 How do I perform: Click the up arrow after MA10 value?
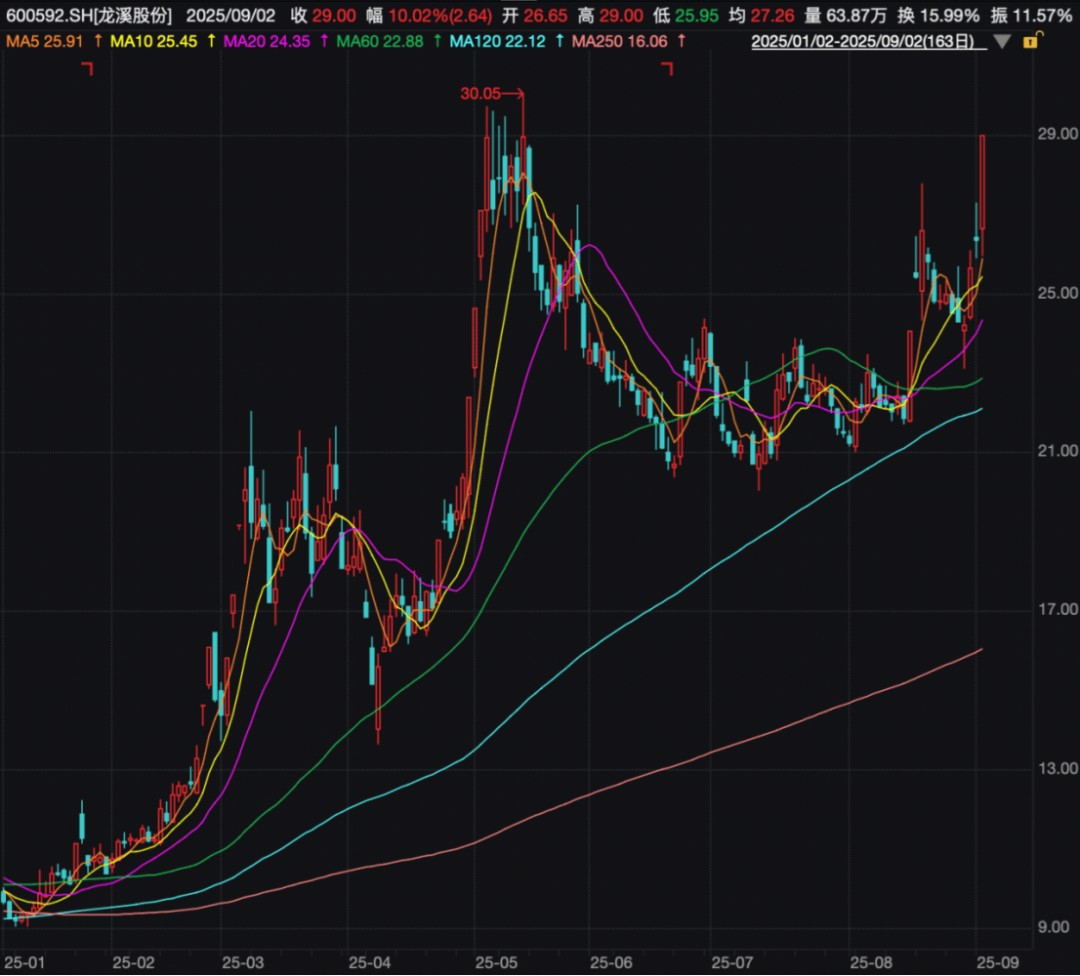click(x=209, y=41)
